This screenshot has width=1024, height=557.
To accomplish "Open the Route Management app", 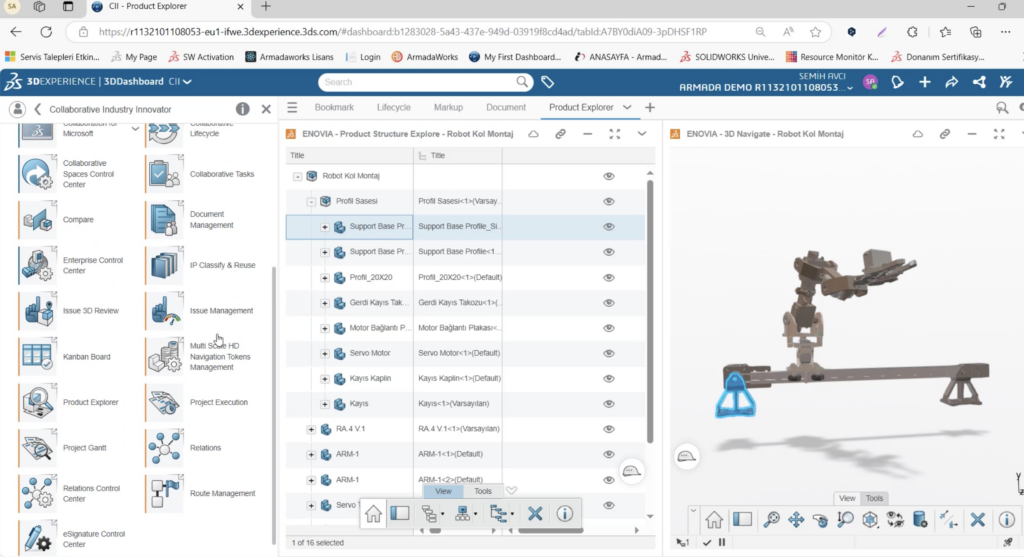I will pos(165,494).
